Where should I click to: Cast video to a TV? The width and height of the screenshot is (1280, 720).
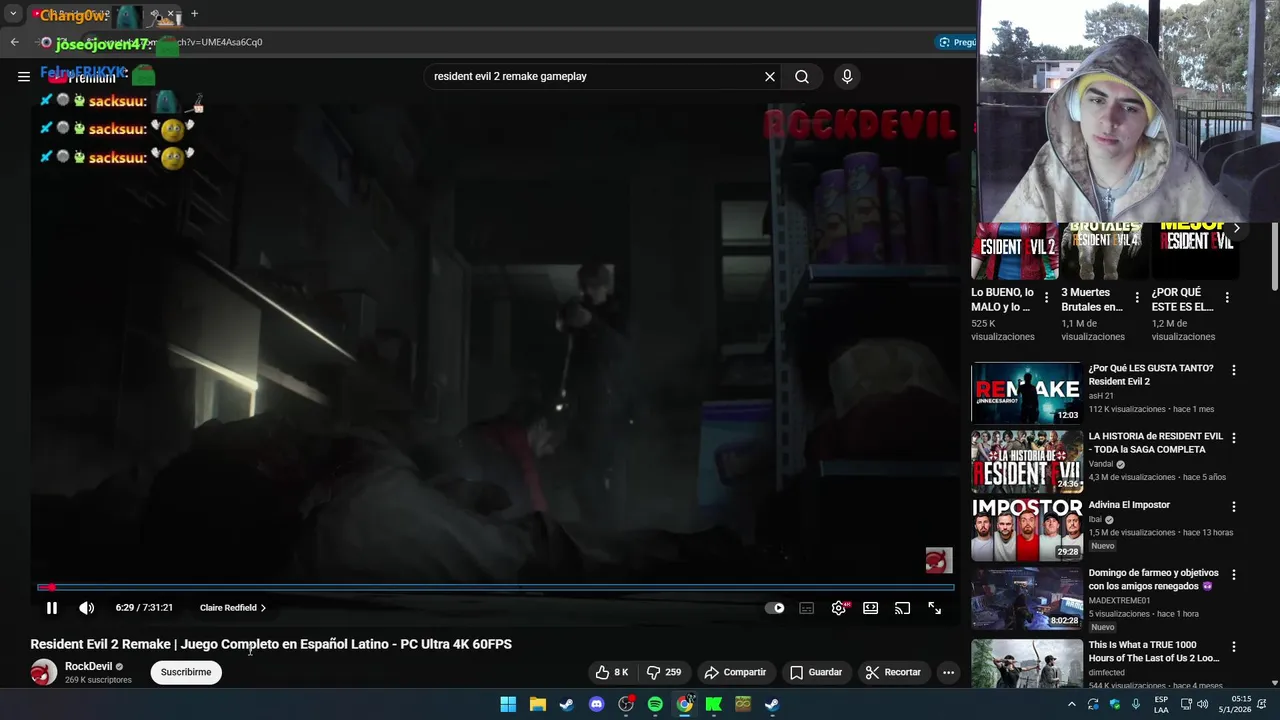click(903, 608)
